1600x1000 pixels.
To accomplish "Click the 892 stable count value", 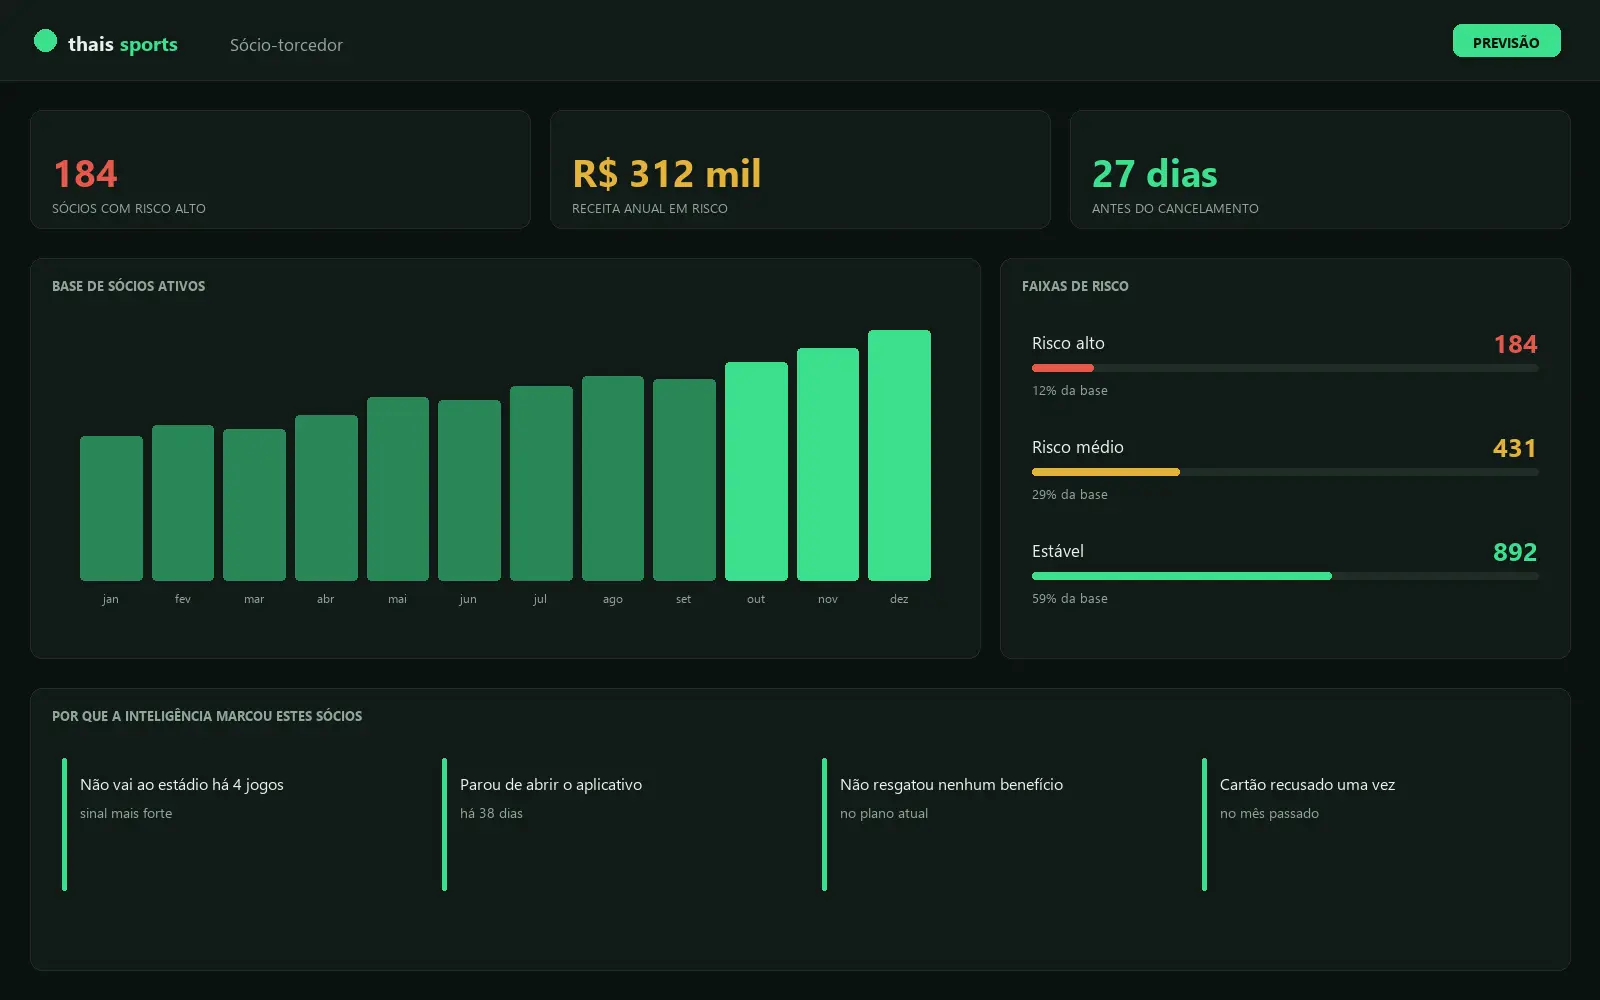I will (1515, 552).
